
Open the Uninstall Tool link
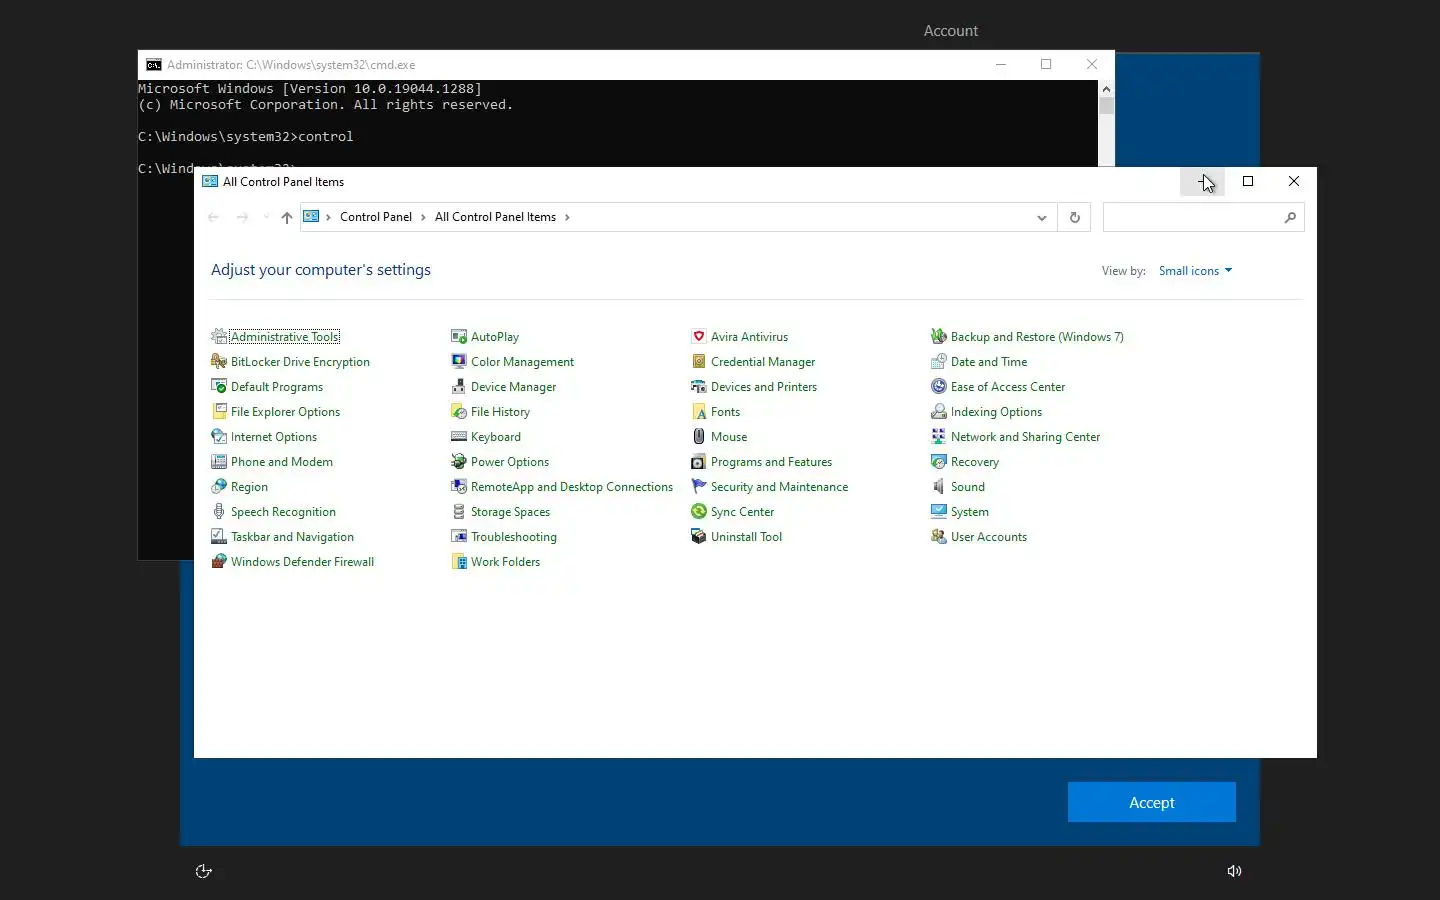[746, 537]
